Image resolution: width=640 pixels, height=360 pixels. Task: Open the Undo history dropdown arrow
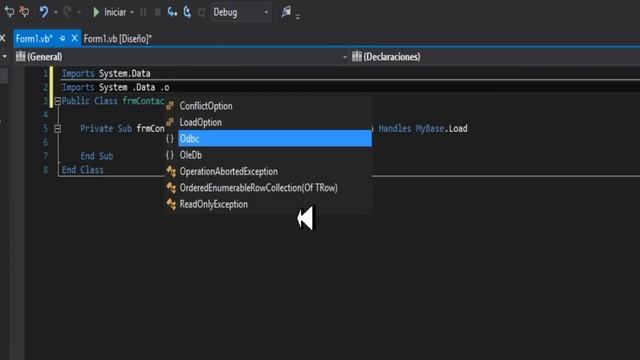(56, 13)
